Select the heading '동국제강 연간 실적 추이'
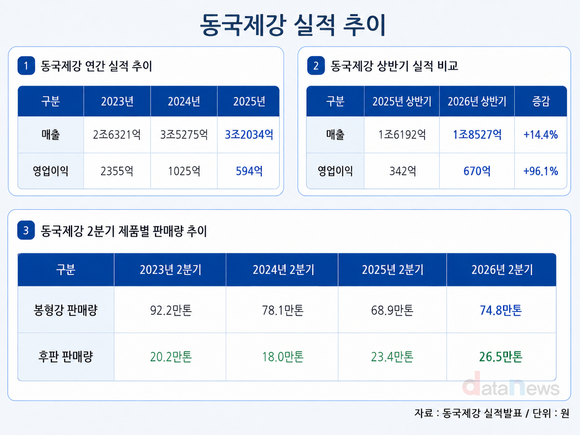 [96, 66]
